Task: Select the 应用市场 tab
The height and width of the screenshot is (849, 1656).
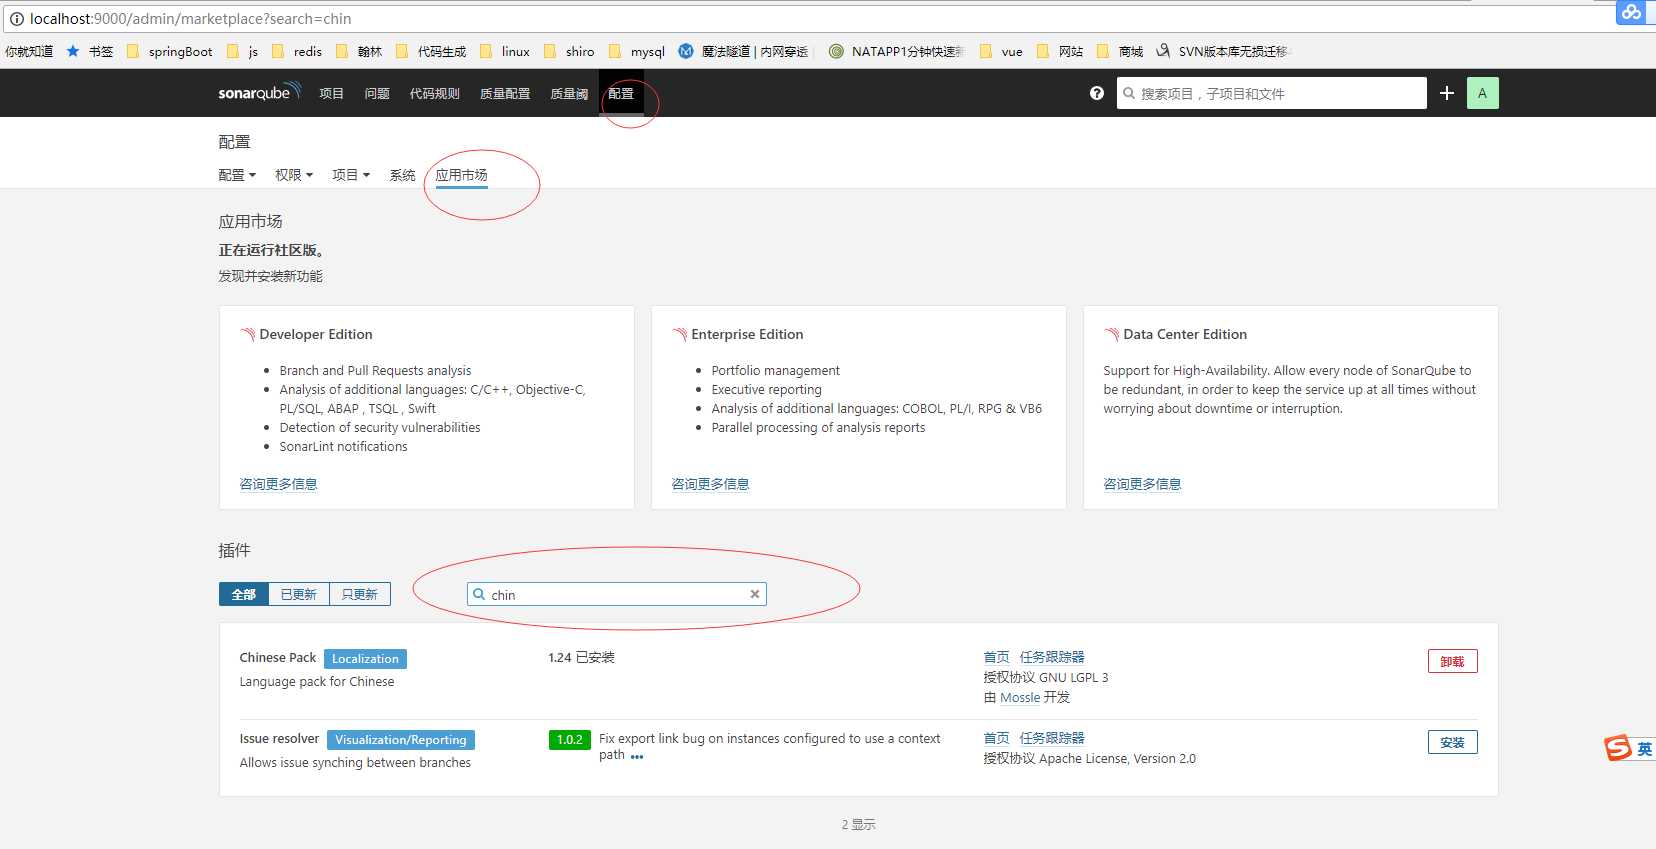Action: pyautogui.click(x=461, y=175)
